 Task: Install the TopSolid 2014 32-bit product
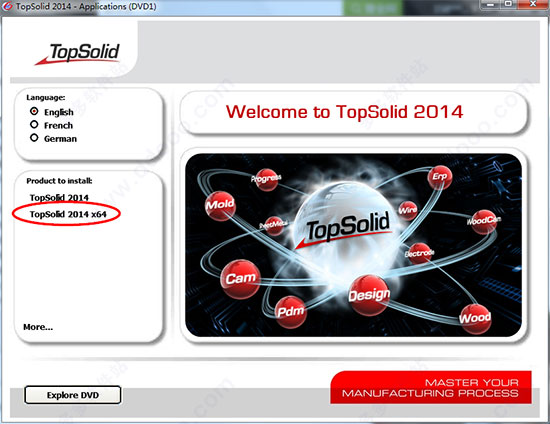coord(59,197)
